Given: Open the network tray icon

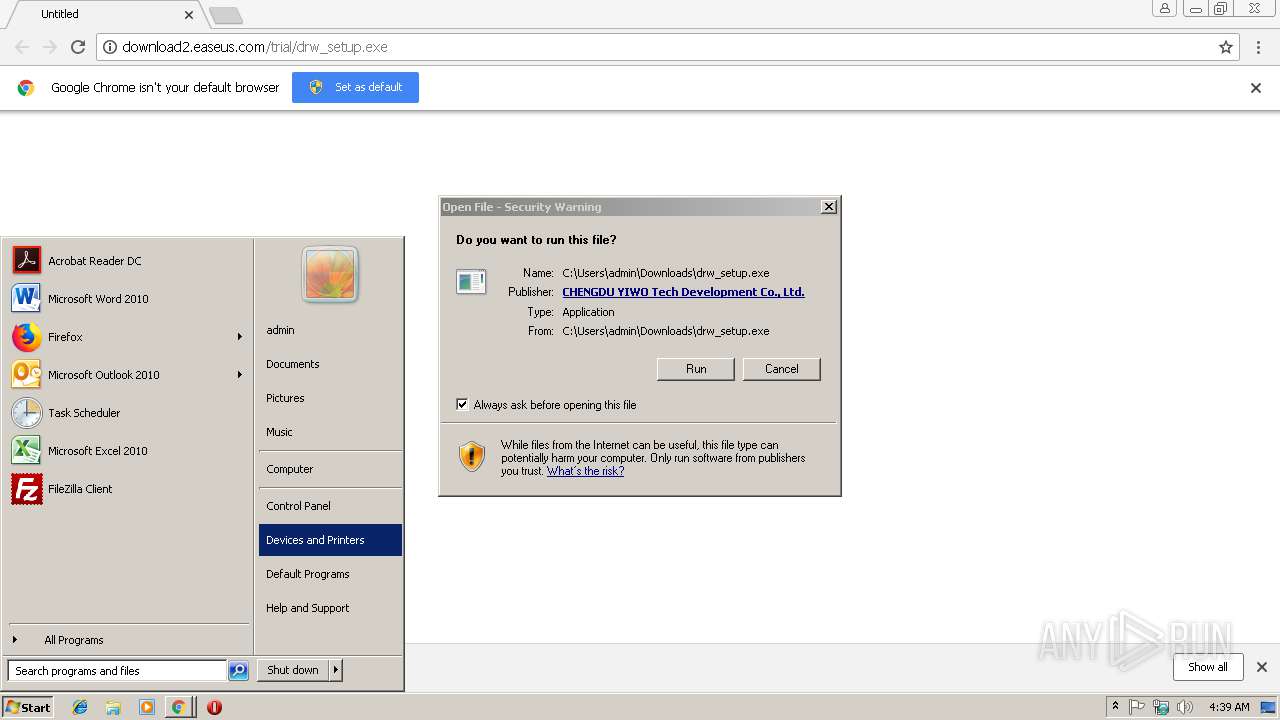Looking at the screenshot, I should pyautogui.click(x=1161, y=707).
